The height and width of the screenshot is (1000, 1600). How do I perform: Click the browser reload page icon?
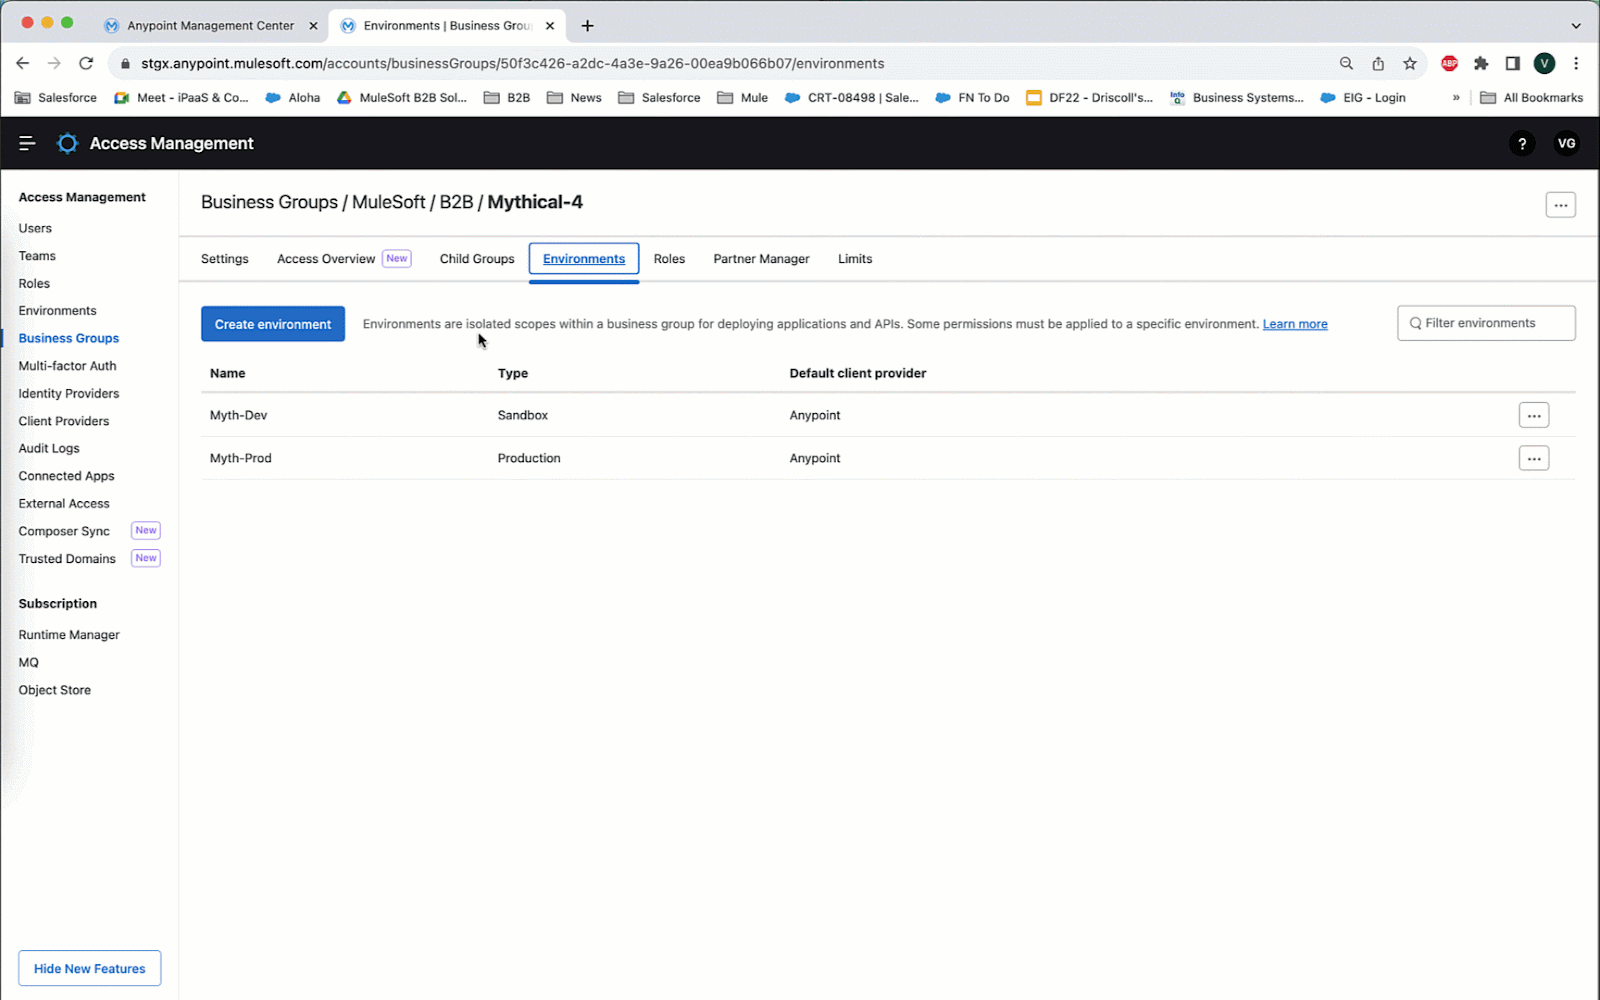[x=86, y=63]
